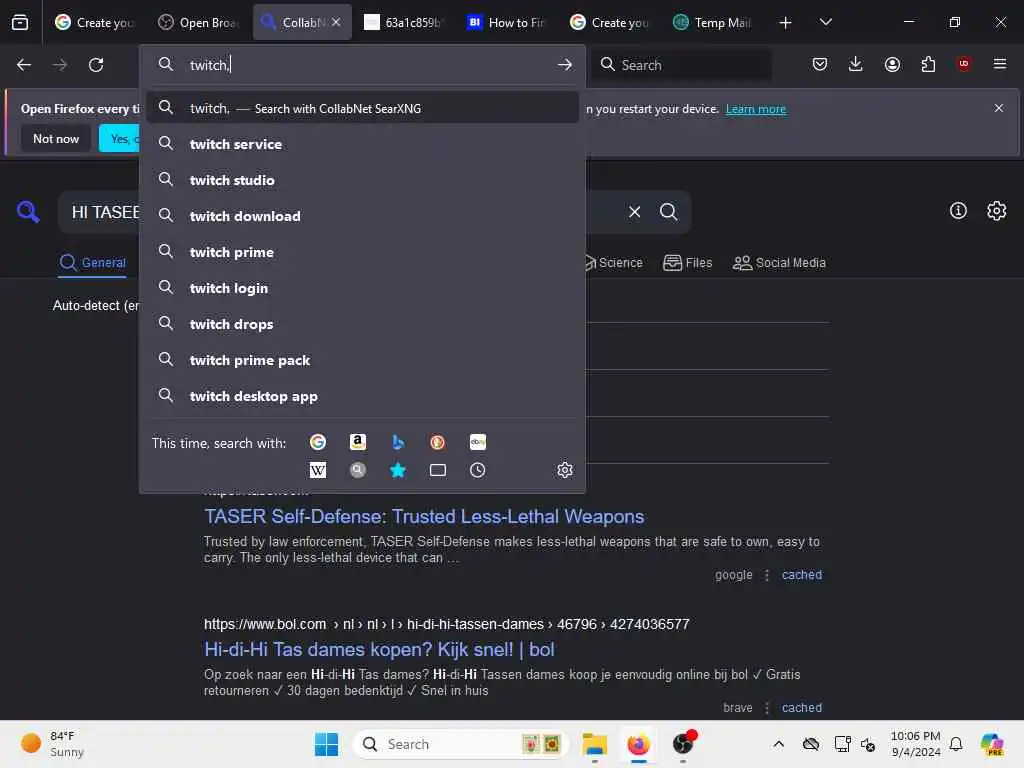Search history with the clock icon
1024x768 pixels.
tap(477, 470)
